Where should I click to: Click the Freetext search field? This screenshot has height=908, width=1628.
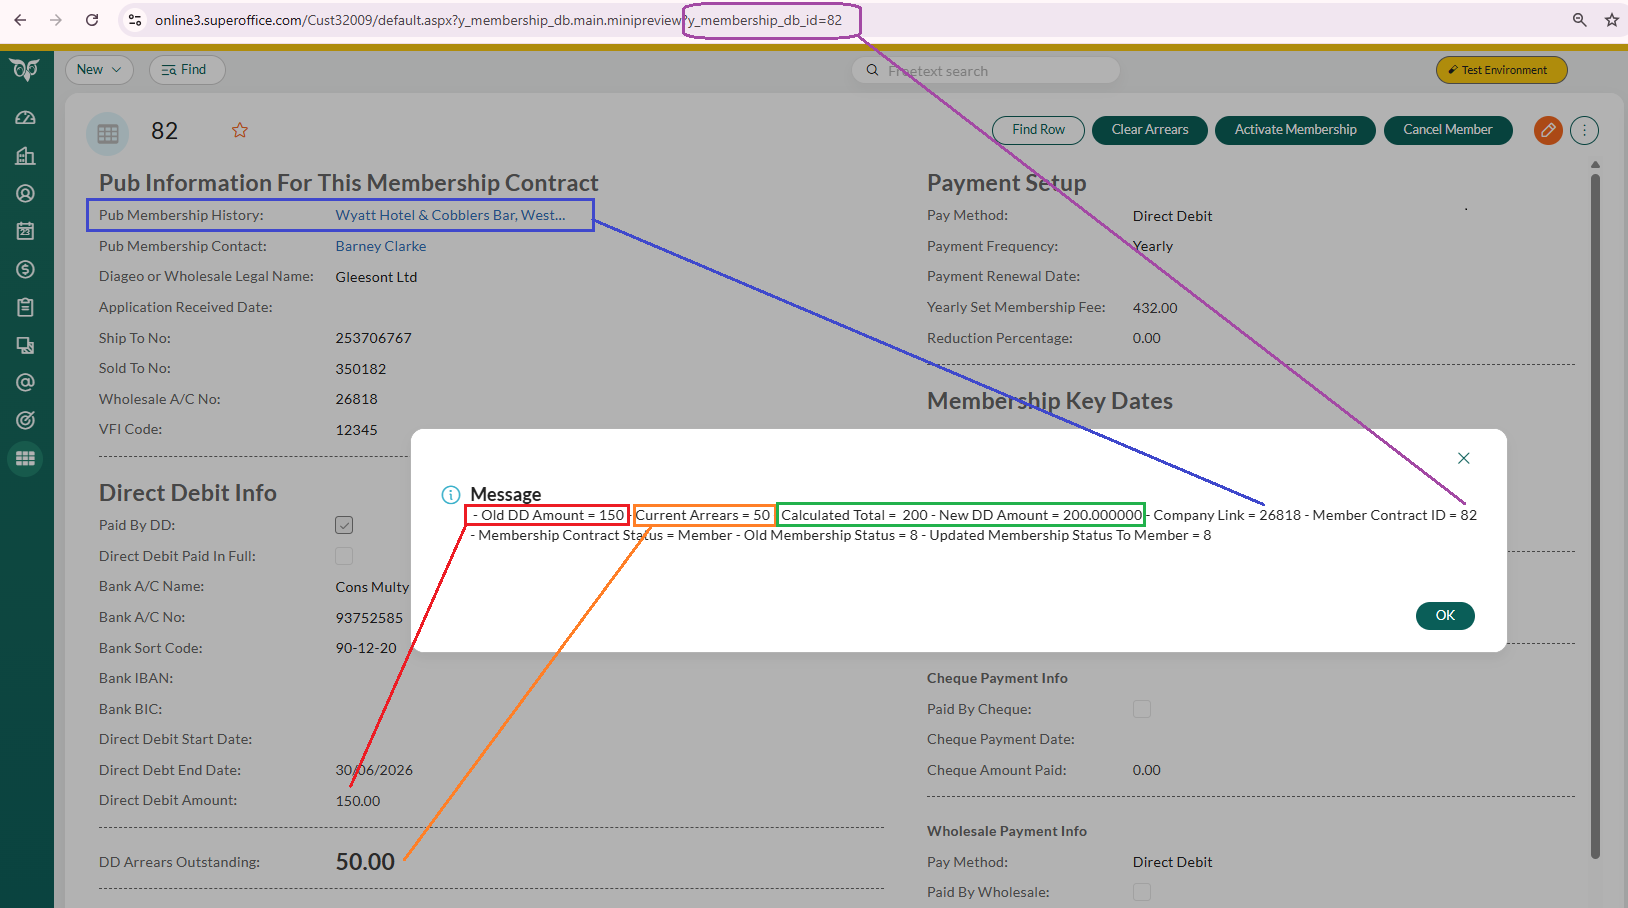coord(990,71)
